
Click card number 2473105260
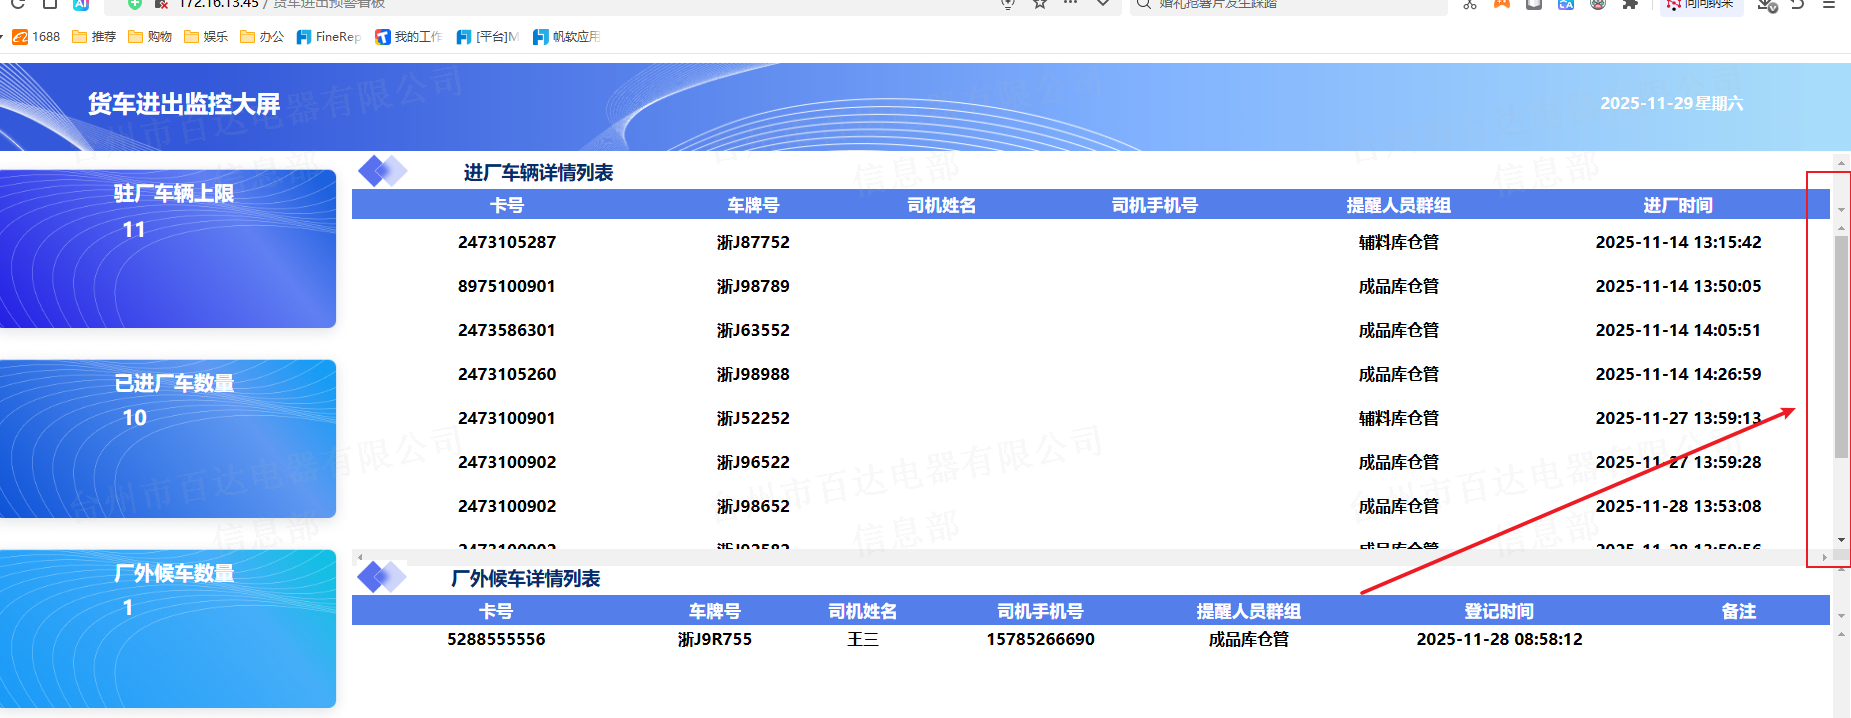(507, 374)
